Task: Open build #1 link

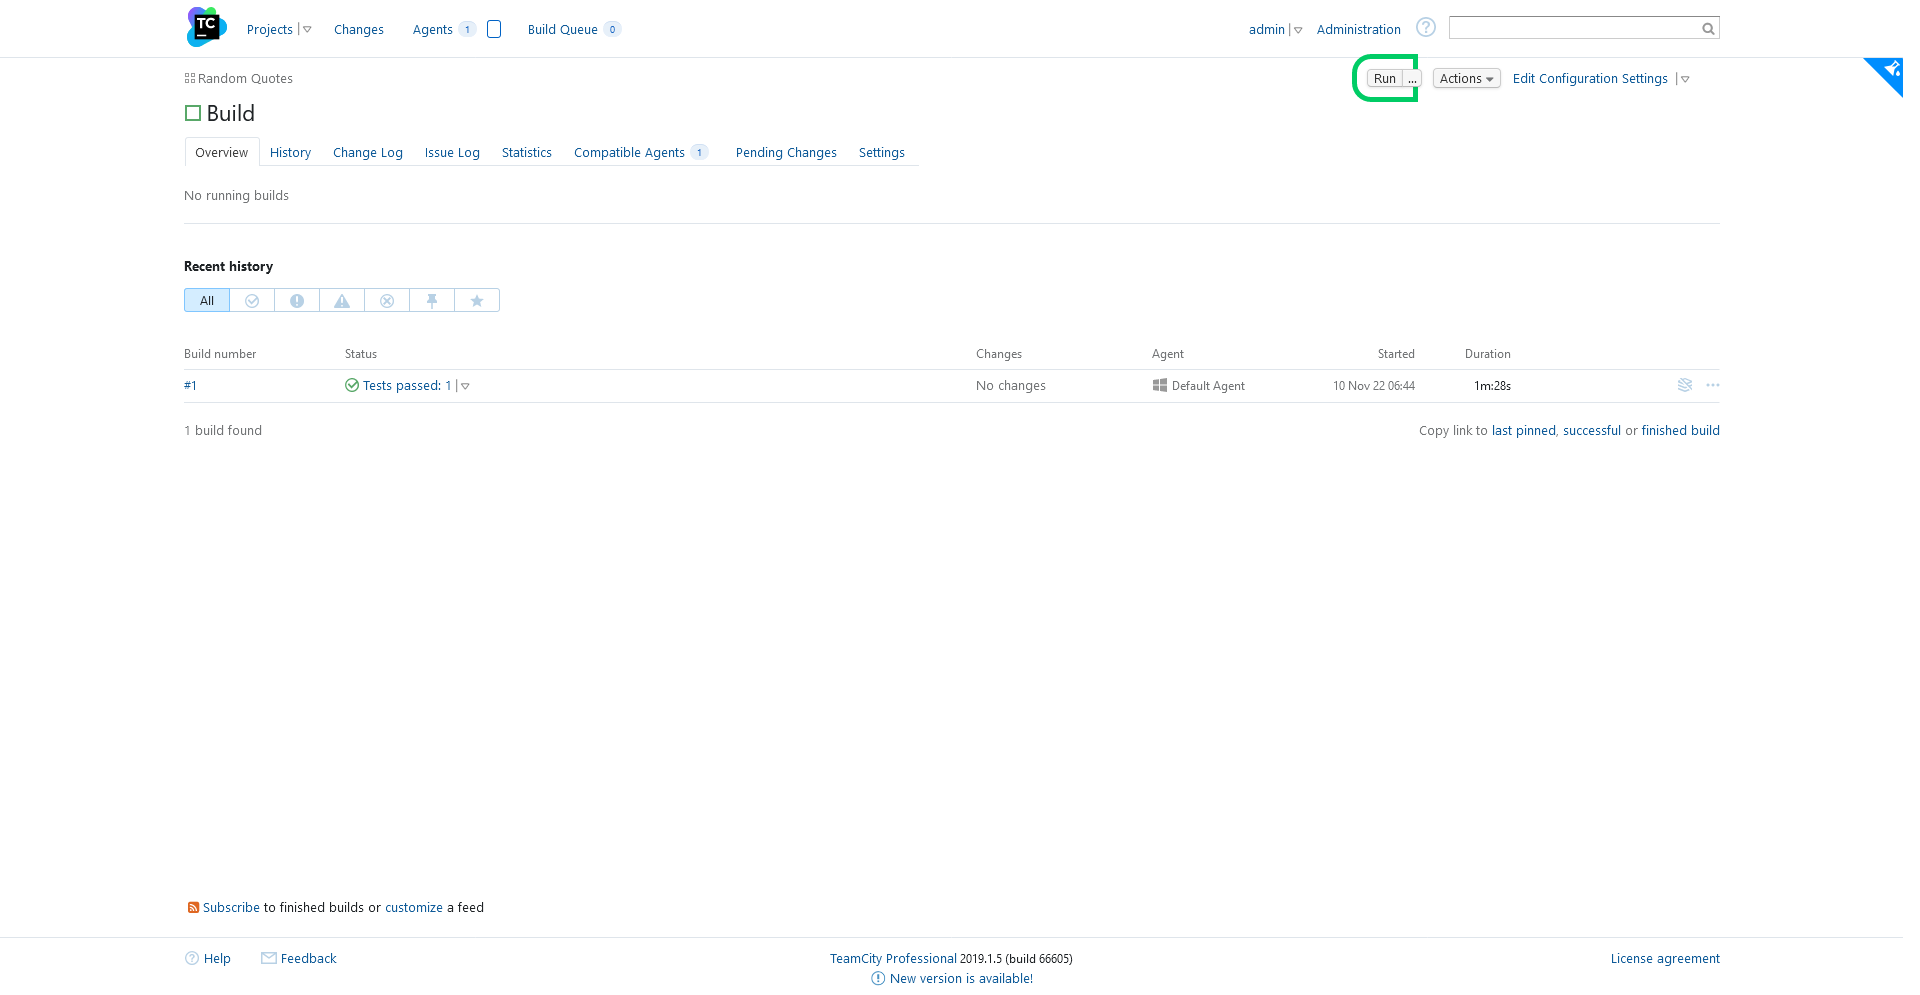Action: tap(190, 385)
